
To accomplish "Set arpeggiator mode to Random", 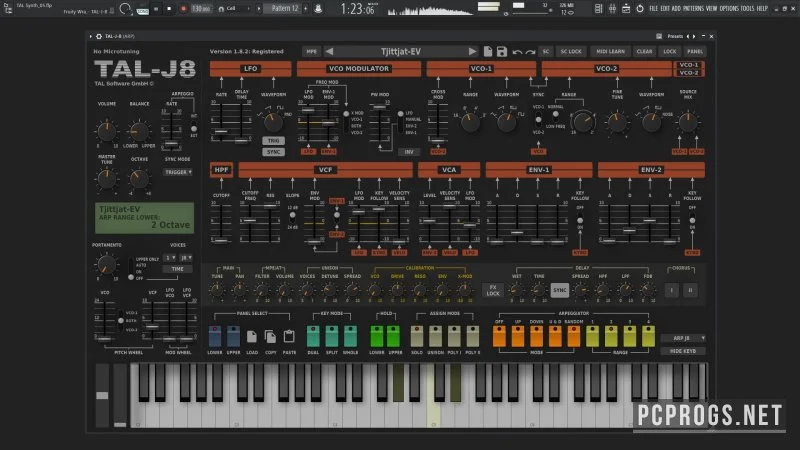I will coord(573,336).
